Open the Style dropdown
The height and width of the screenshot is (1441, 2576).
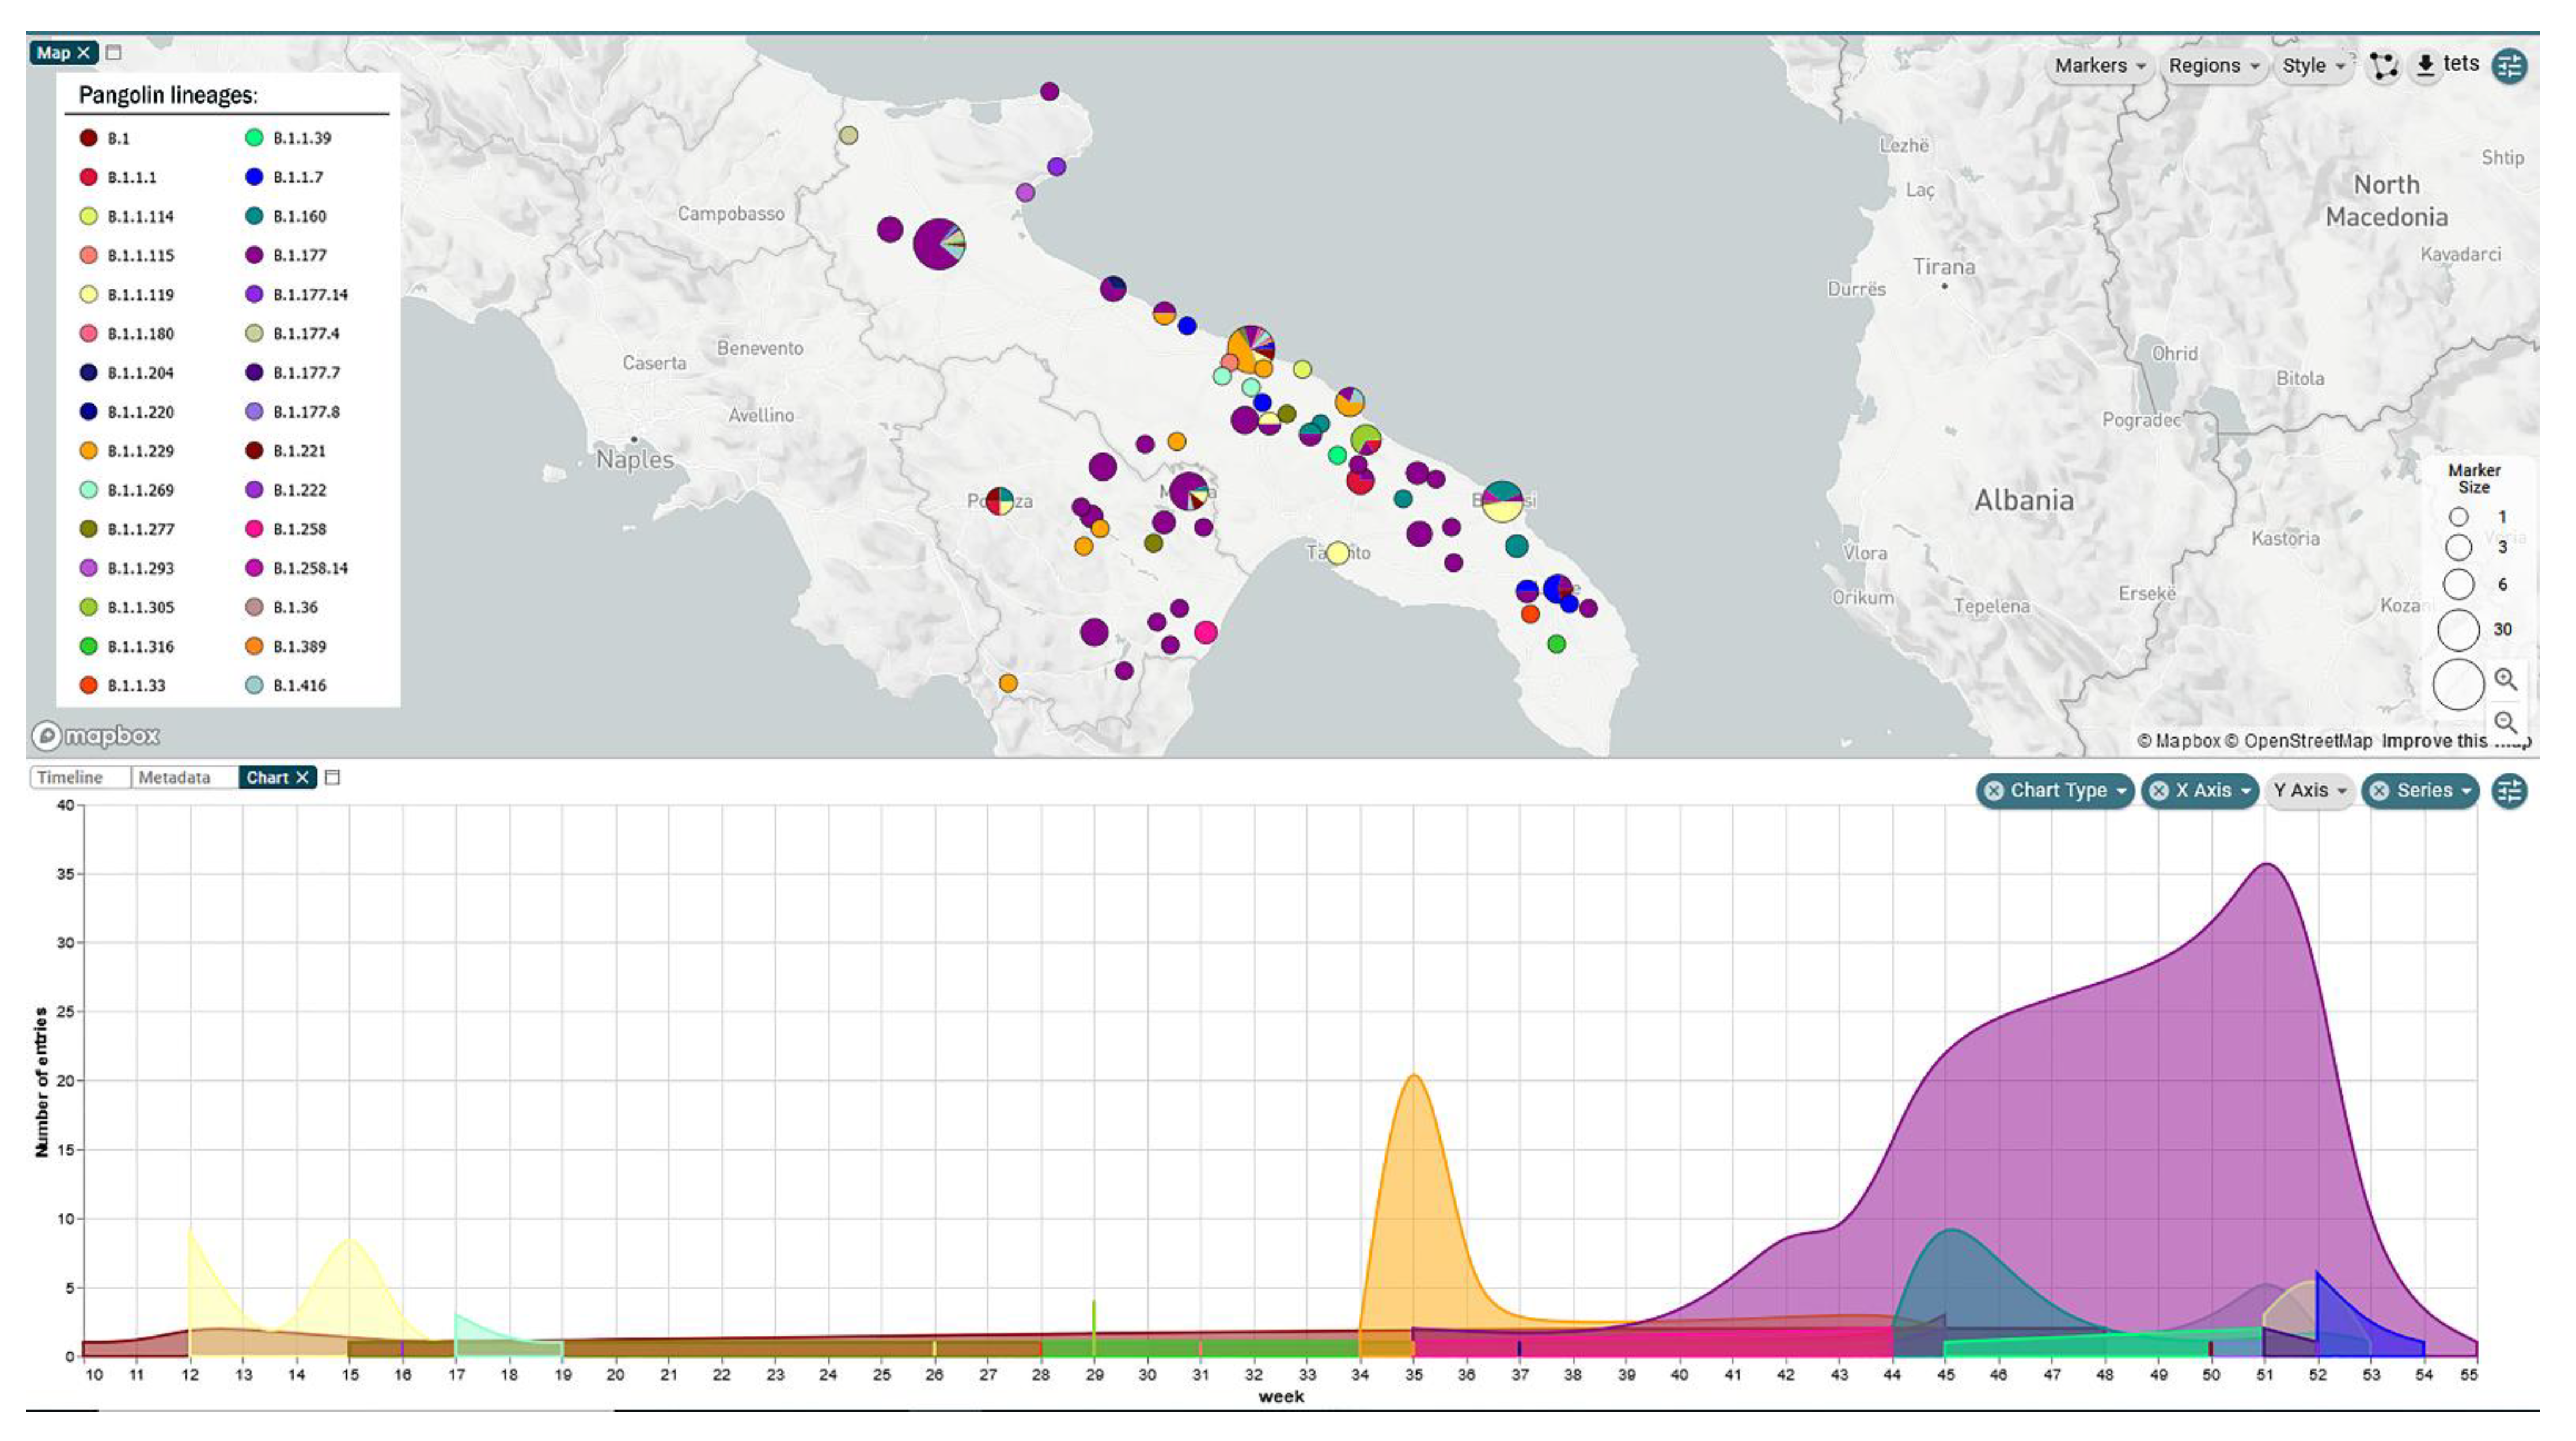pos(2314,66)
